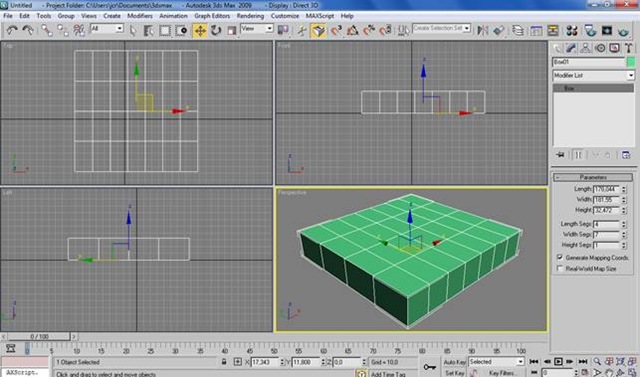
Task: Expand the Modifier List dropdown
Action: click(593, 75)
